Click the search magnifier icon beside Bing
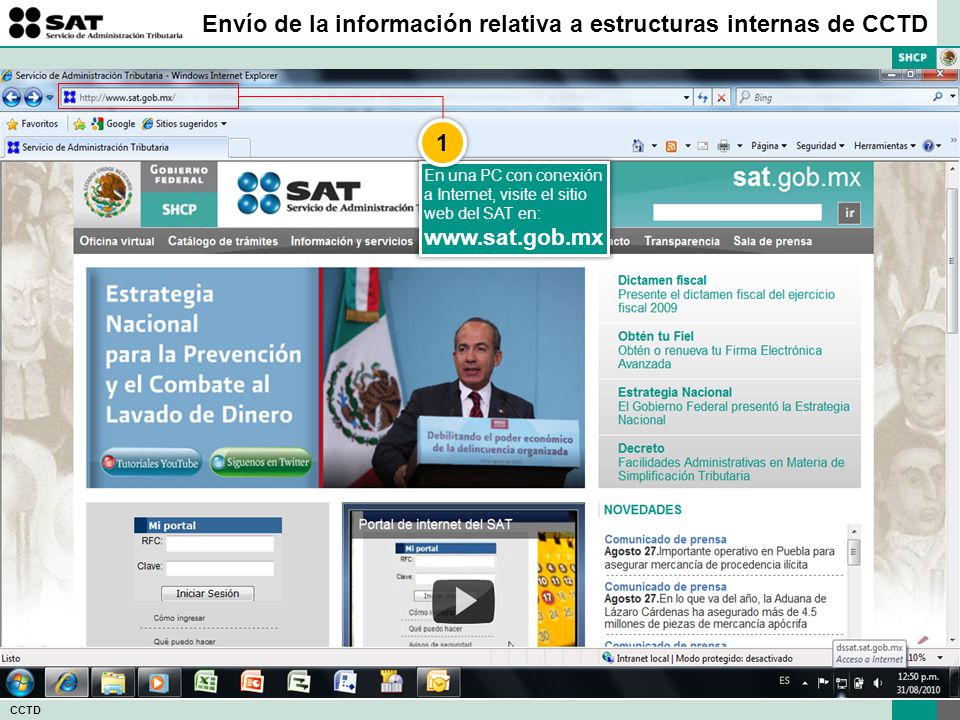This screenshot has width=960, height=720. click(937, 97)
